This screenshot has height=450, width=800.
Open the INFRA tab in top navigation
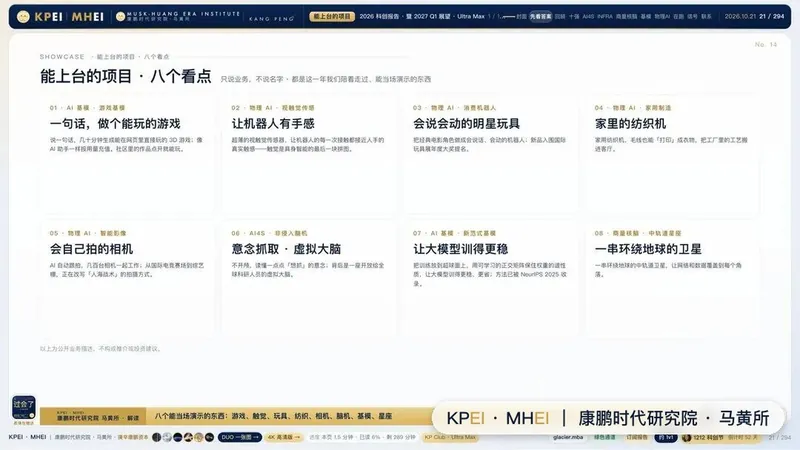[605, 16]
